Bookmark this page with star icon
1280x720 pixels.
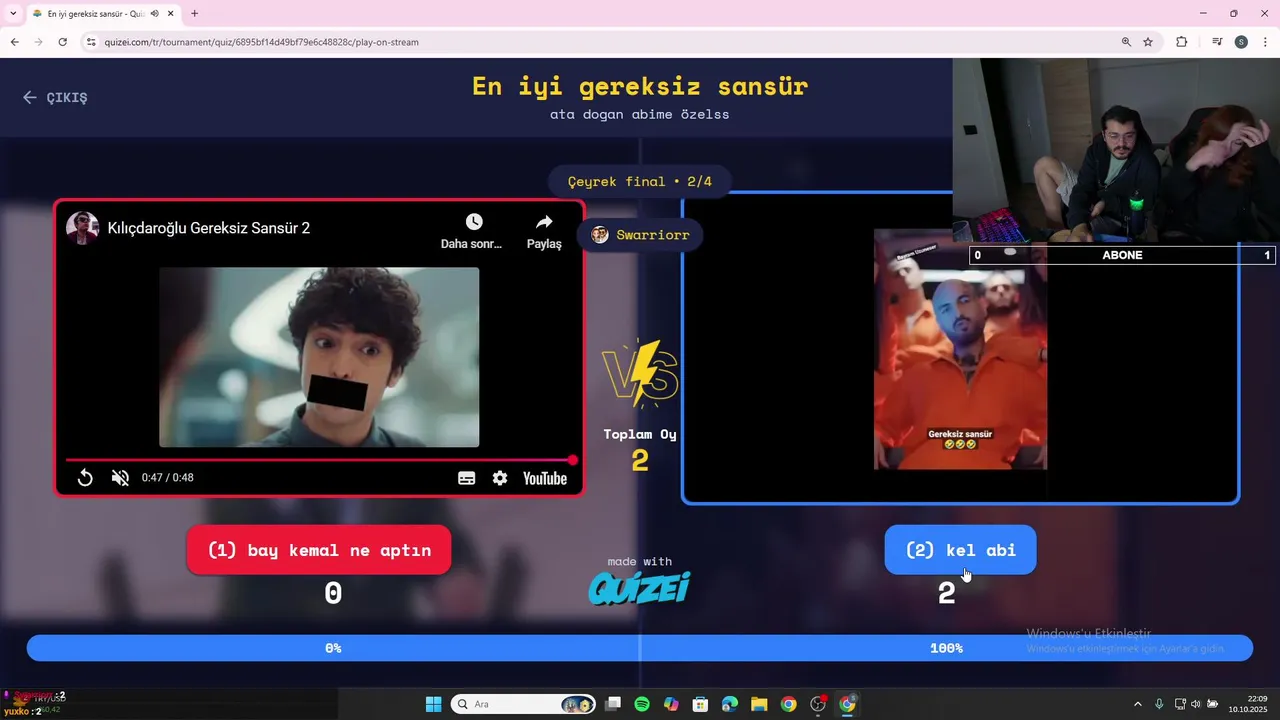(x=1148, y=42)
